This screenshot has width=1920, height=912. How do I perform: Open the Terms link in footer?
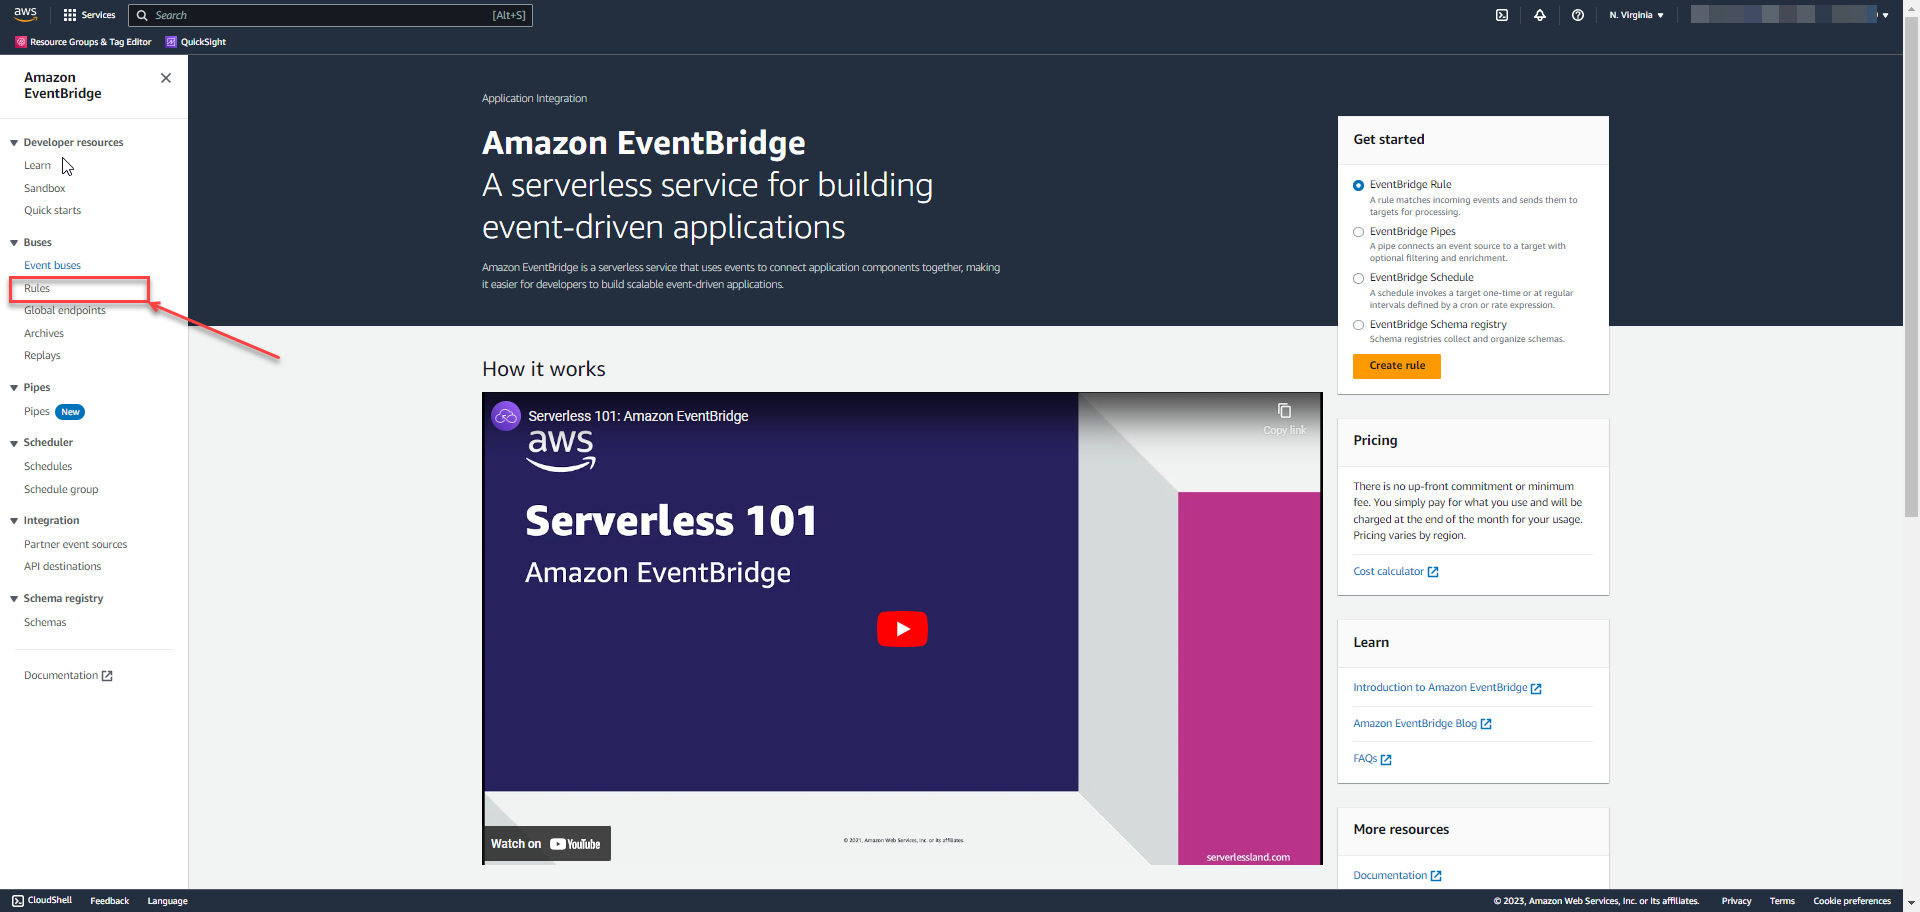coord(1782,901)
